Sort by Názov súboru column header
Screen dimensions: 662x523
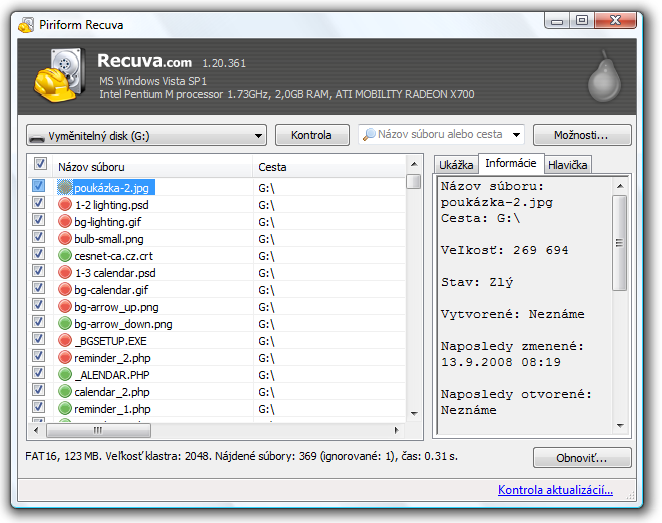[152, 167]
